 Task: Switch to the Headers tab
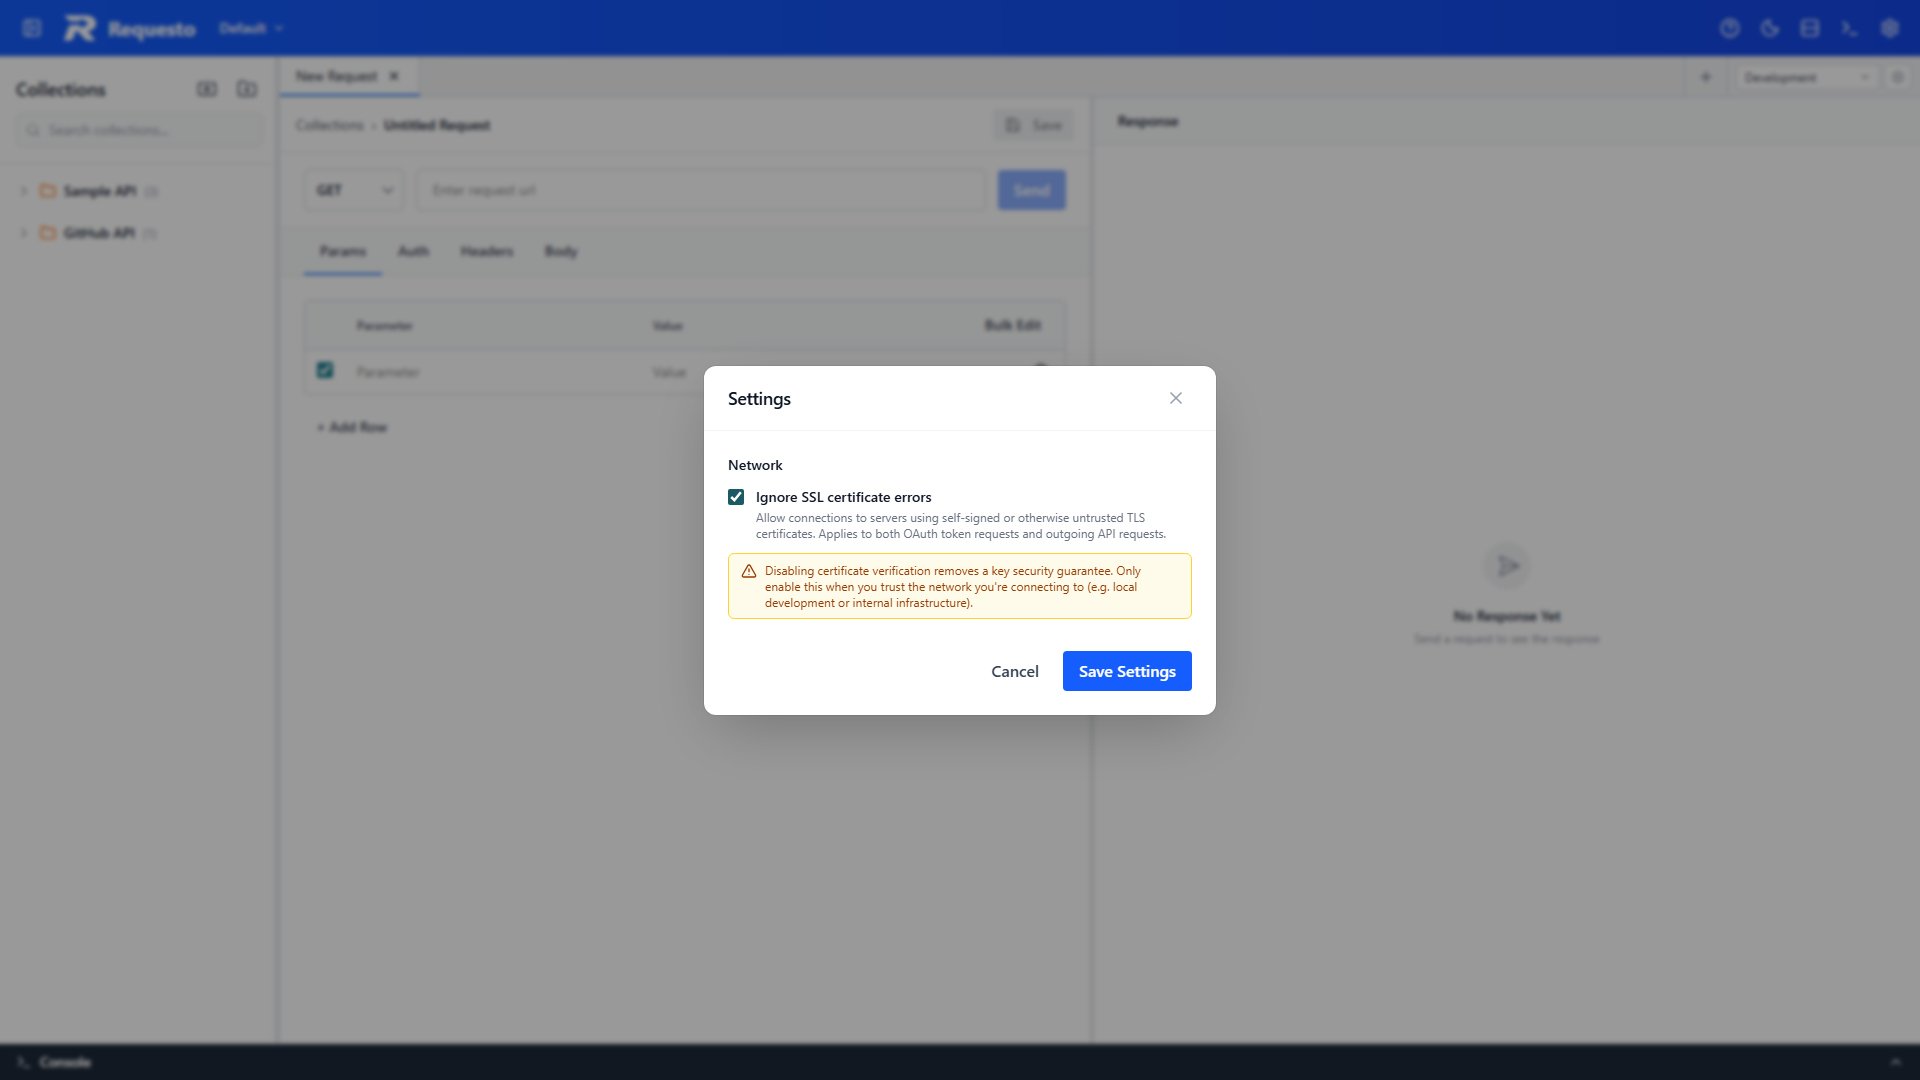click(486, 251)
